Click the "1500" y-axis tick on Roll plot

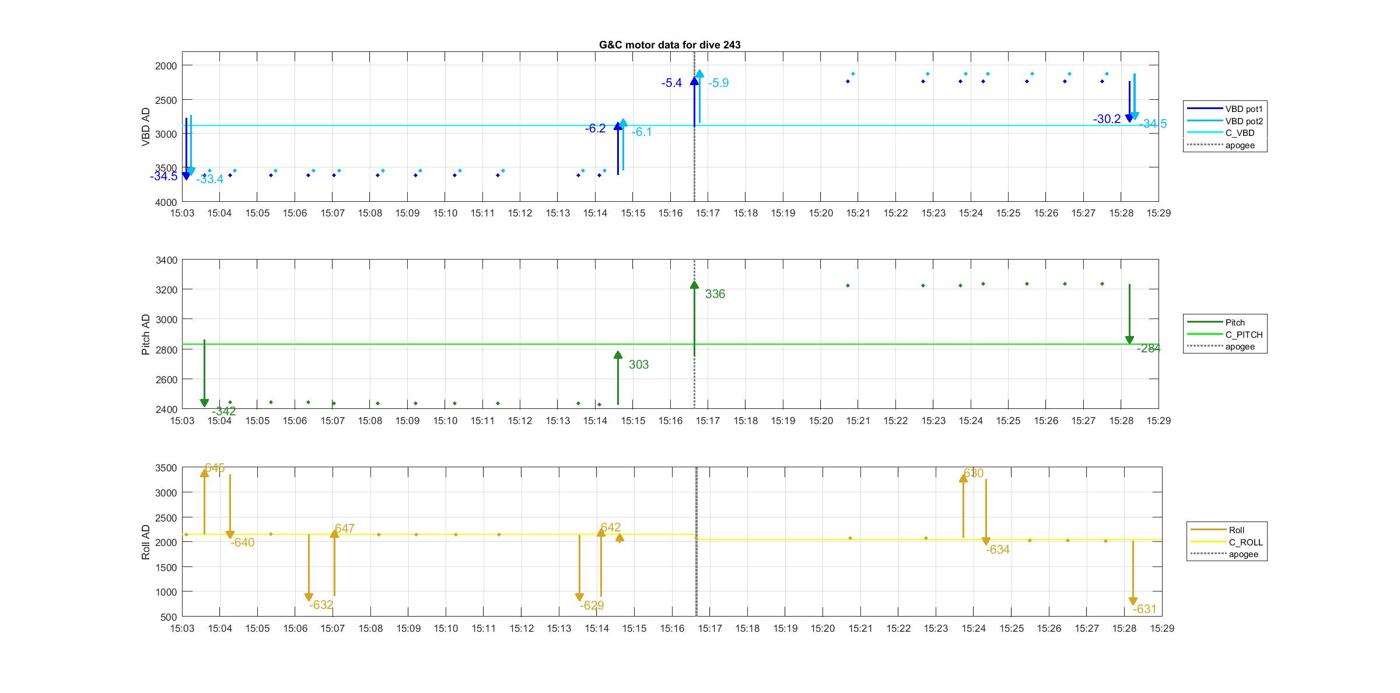[165, 567]
